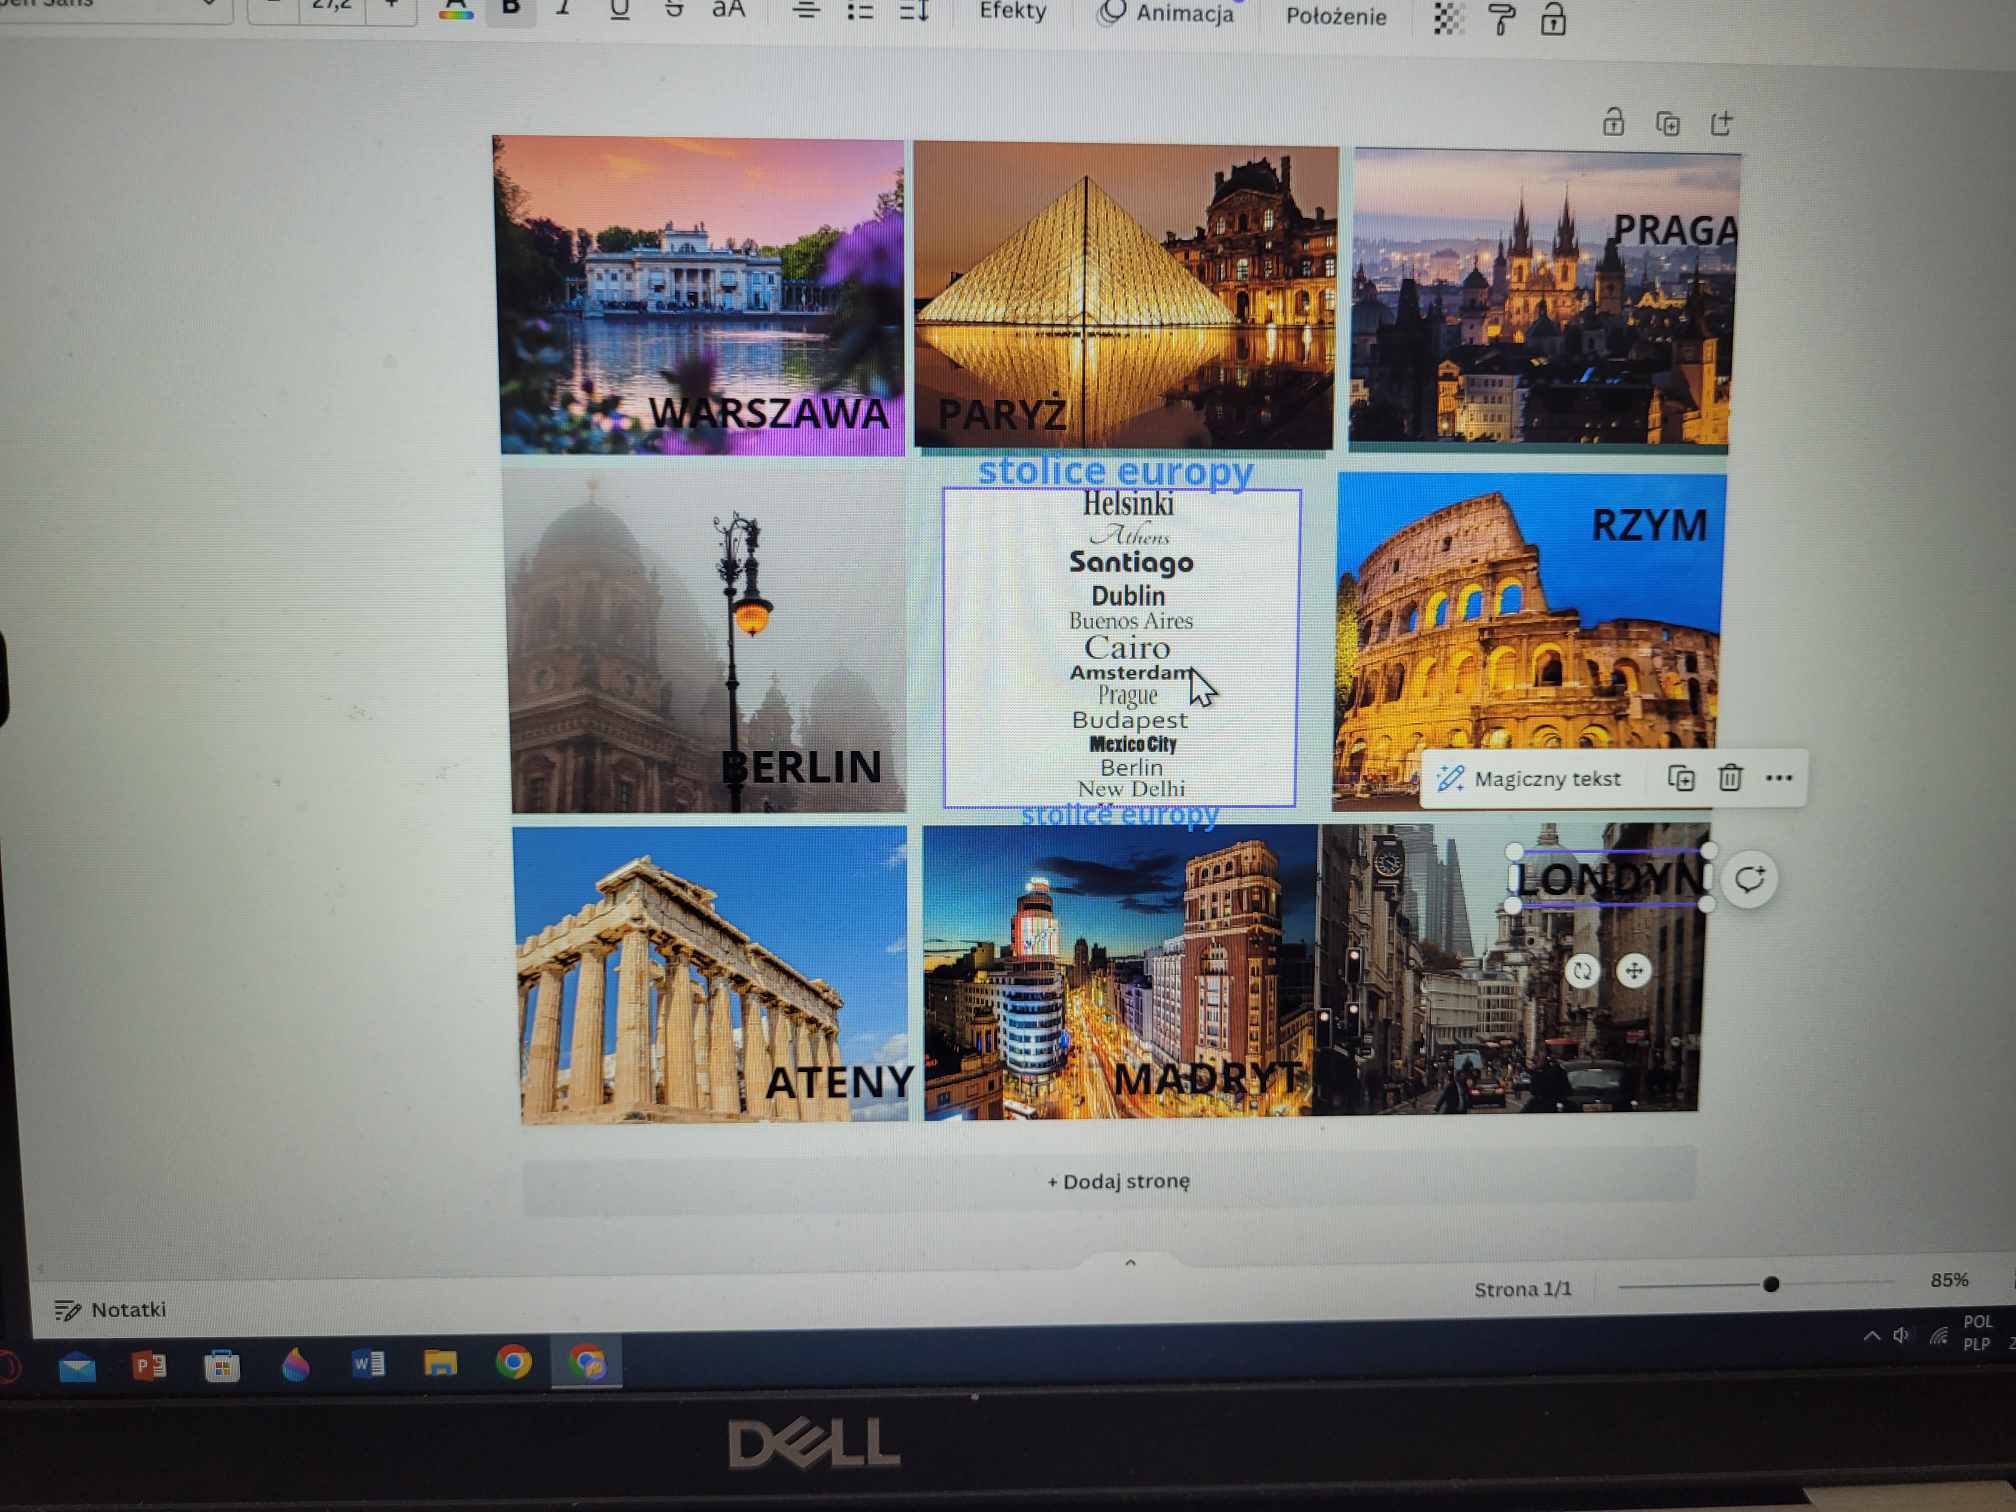Open text color picker
This screenshot has width=2016, height=1512.
tap(456, 11)
